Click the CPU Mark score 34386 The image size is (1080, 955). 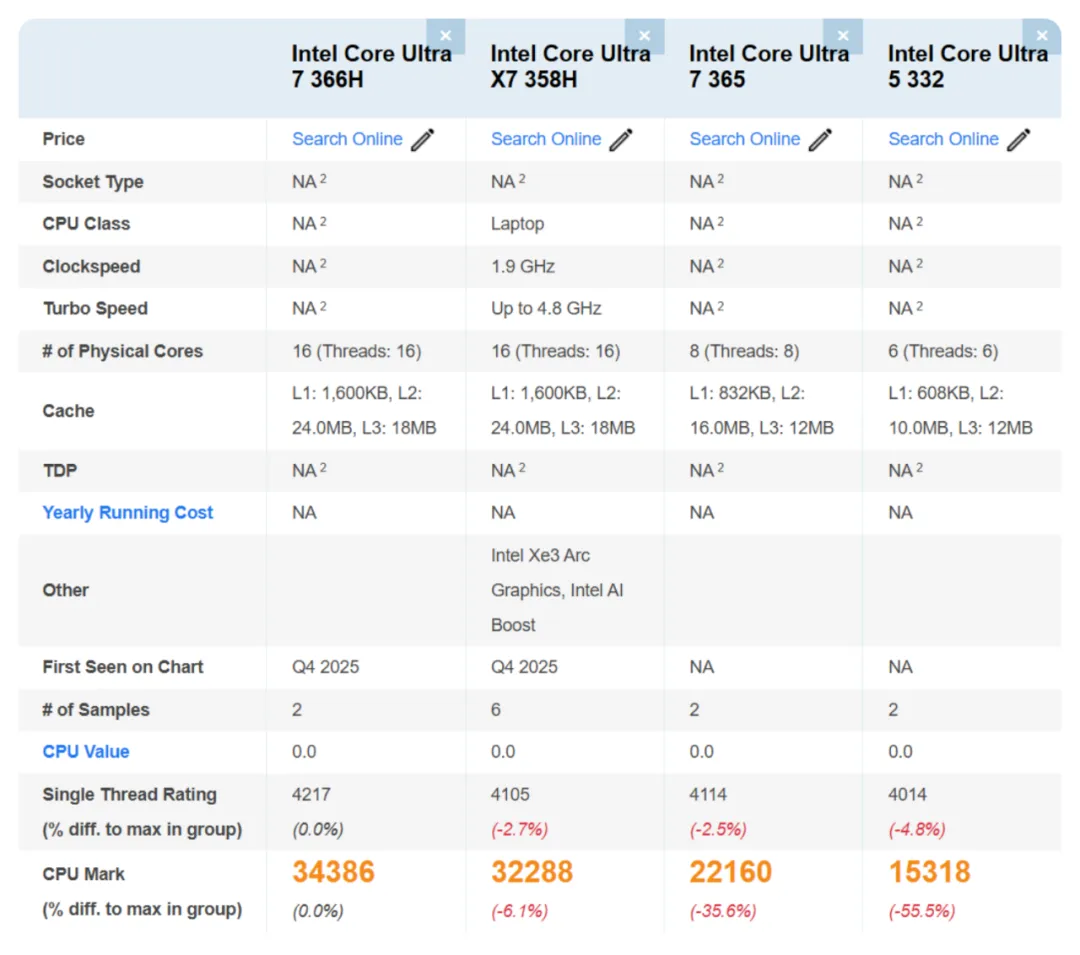[x=333, y=871]
